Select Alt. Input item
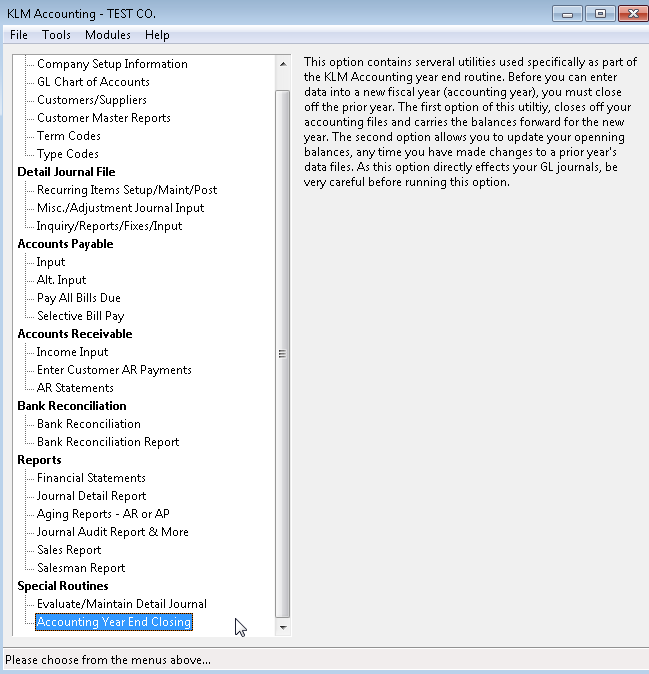649x674 pixels. click(x=61, y=280)
